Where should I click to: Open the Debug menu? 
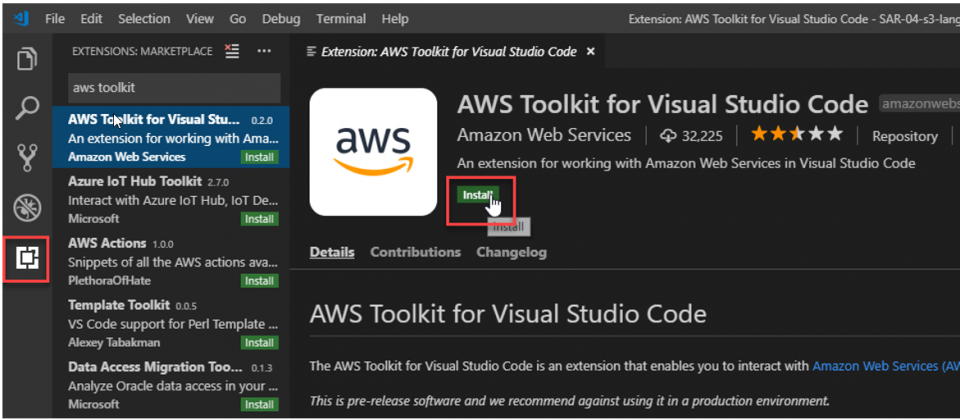pos(281,19)
